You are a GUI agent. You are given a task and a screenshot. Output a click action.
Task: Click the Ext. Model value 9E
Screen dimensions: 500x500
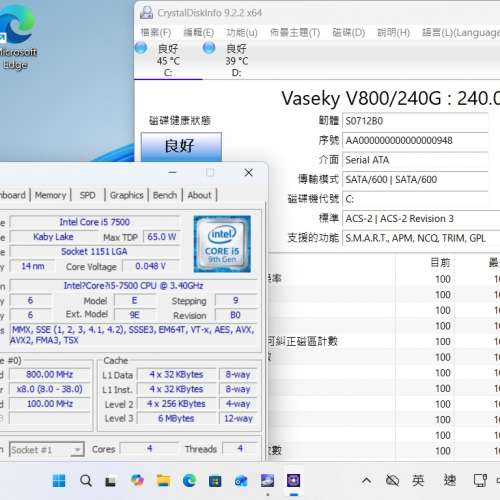(x=135, y=315)
